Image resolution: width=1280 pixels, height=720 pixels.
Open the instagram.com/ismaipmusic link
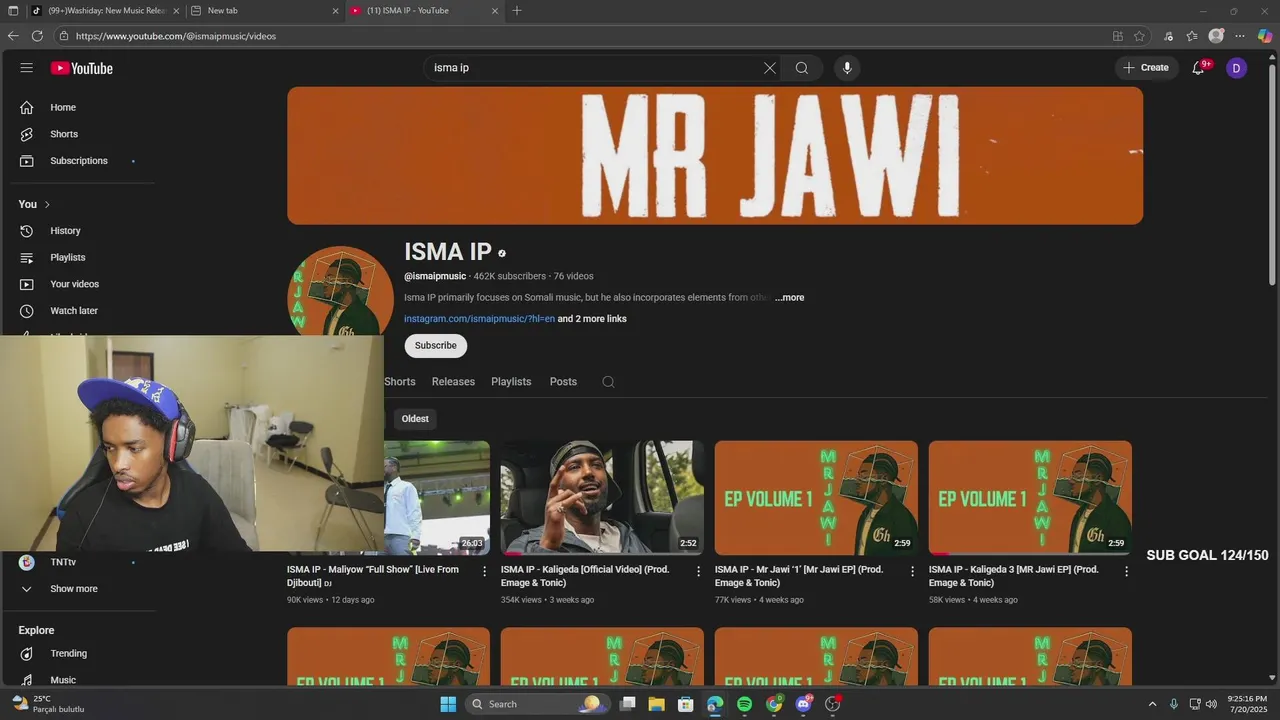click(x=479, y=319)
